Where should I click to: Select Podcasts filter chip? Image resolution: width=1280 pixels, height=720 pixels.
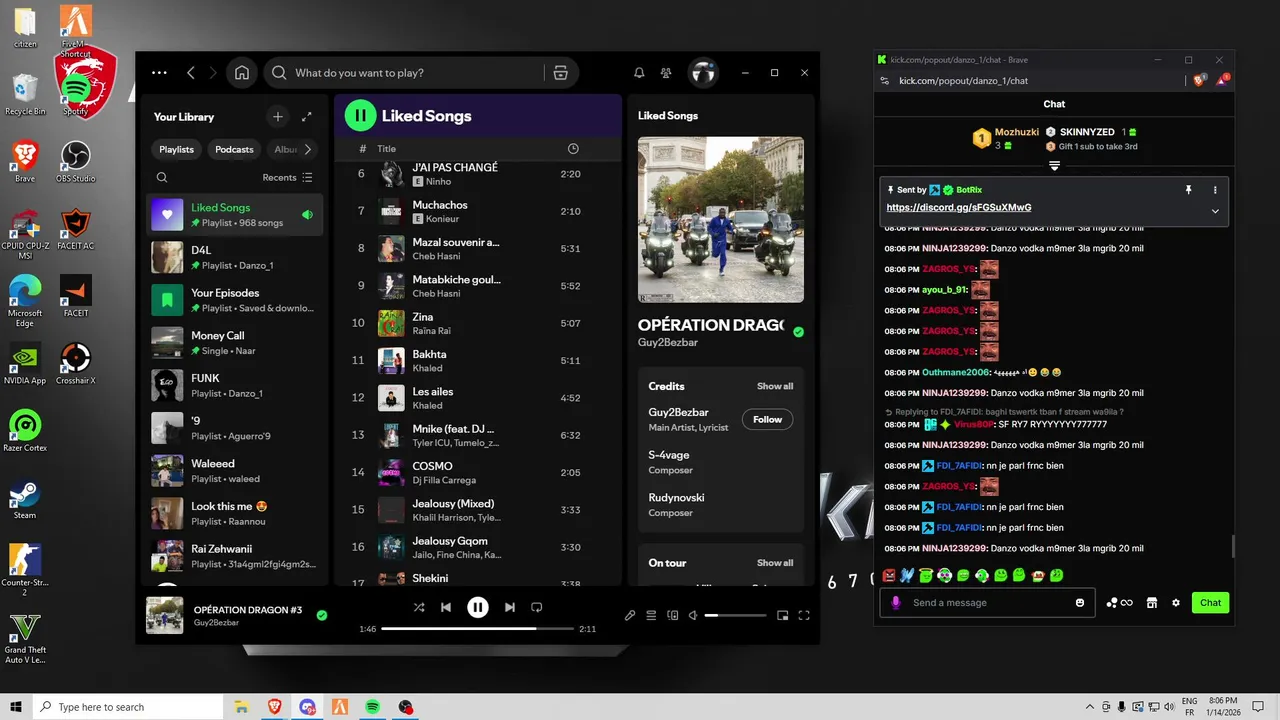click(x=234, y=149)
